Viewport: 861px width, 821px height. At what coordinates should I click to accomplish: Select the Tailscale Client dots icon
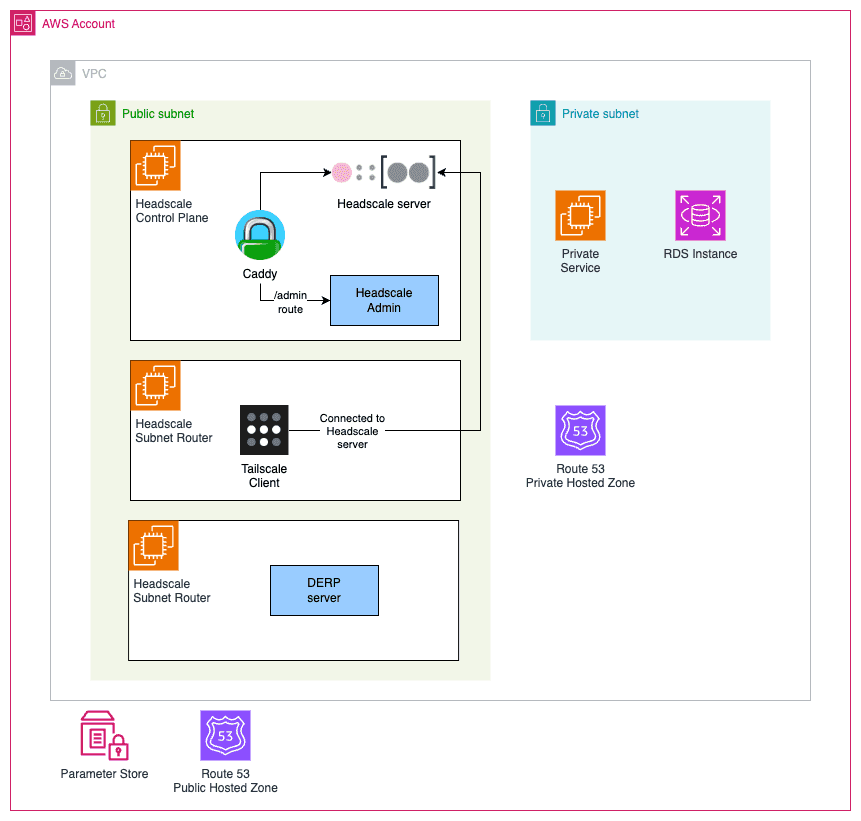click(x=264, y=430)
